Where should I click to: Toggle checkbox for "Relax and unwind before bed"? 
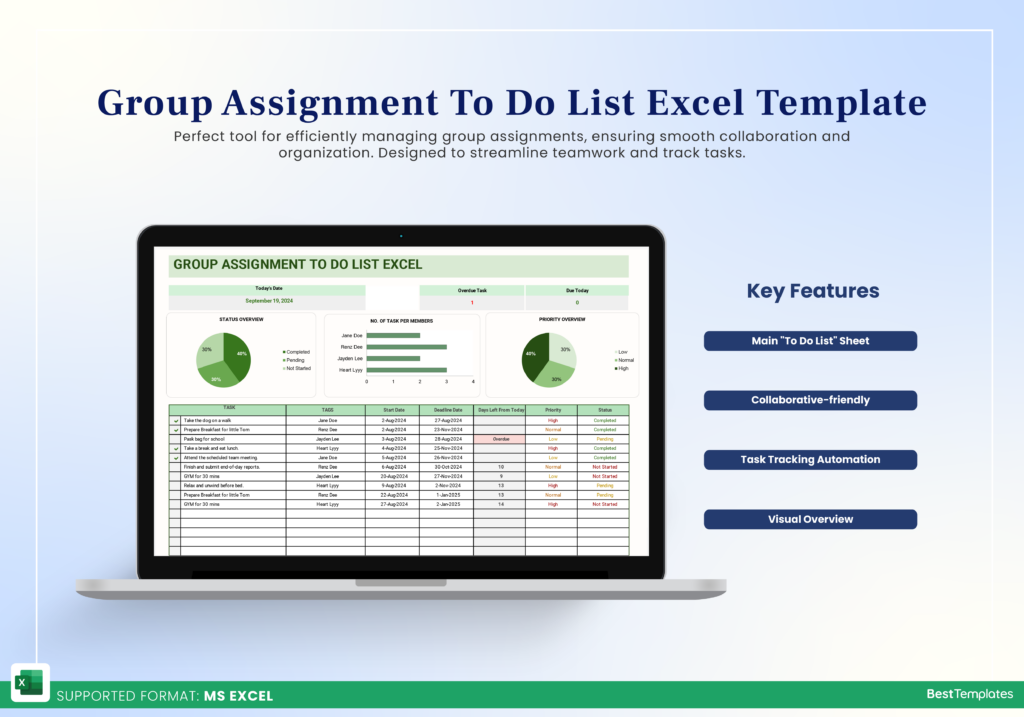[x=175, y=486]
